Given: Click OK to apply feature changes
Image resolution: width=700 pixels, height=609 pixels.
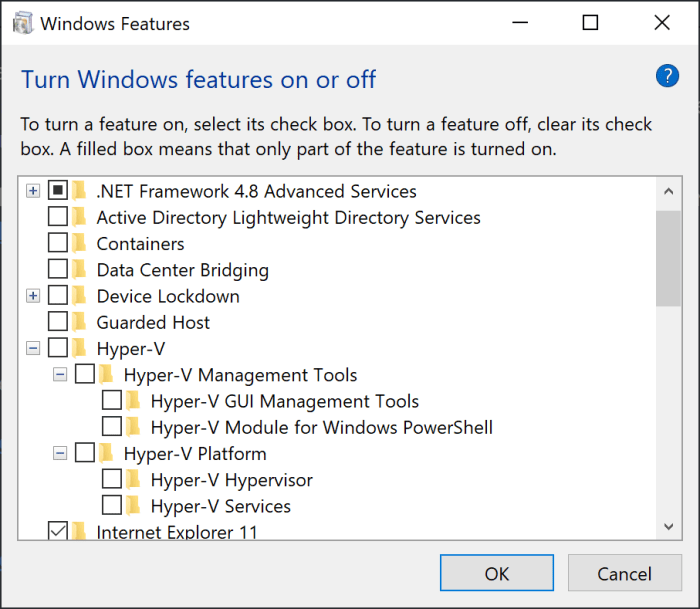Looking at the screenshot, I should click(496, 573).
